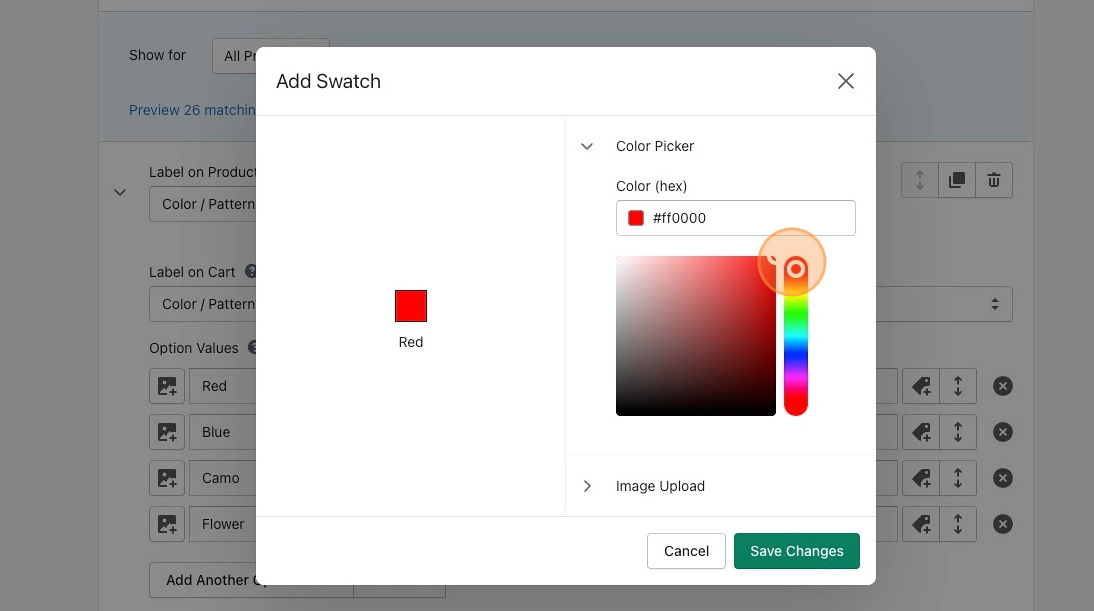This screenshot has height=611, width=1094.
Task: Click the red swatch preview square
Action: (411, 306)
